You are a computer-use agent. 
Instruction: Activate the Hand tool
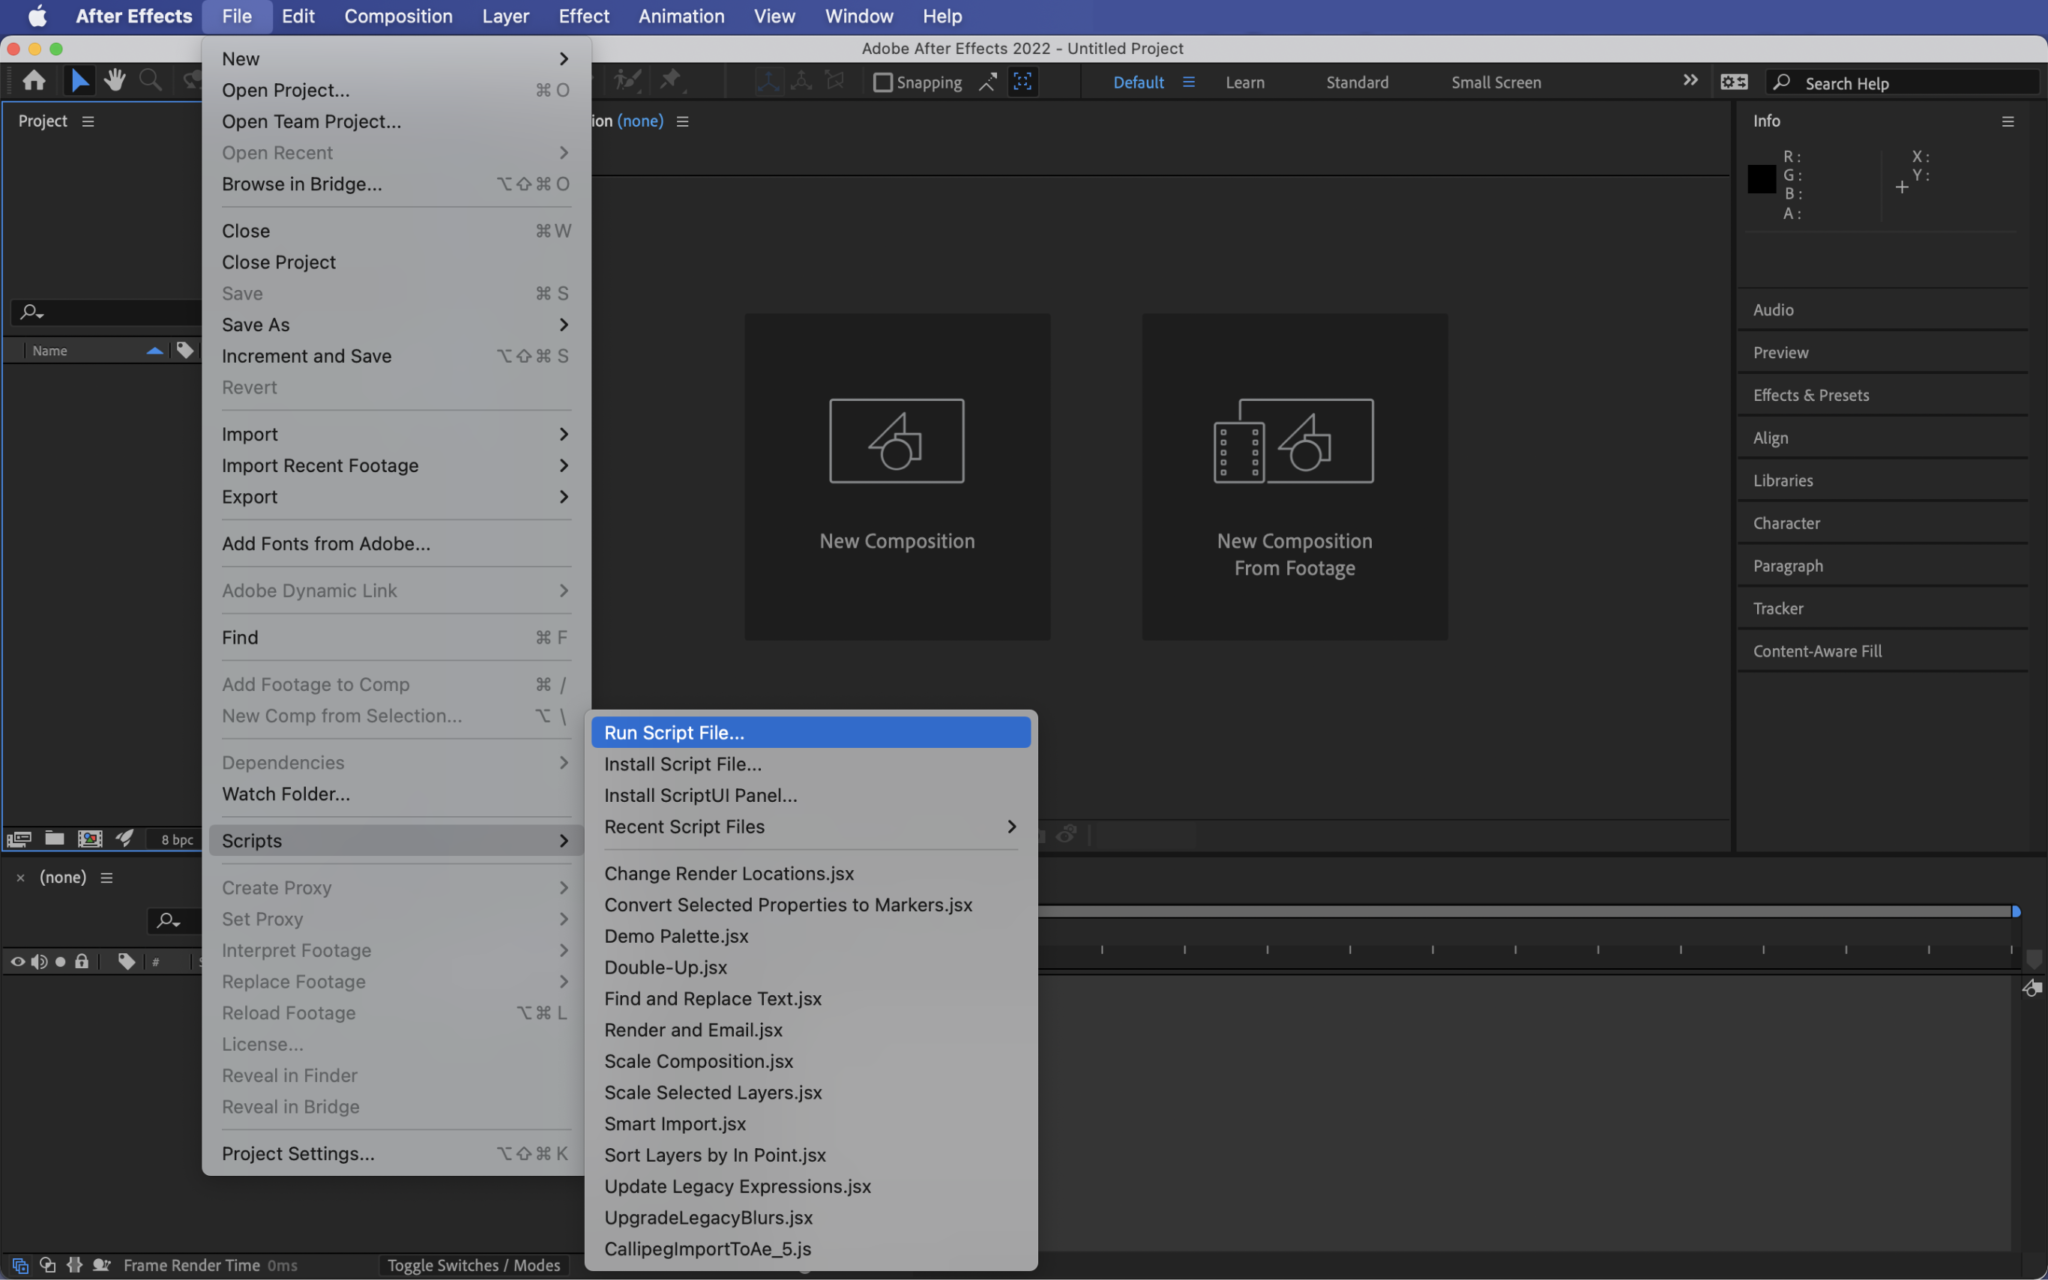pos(114,80)
